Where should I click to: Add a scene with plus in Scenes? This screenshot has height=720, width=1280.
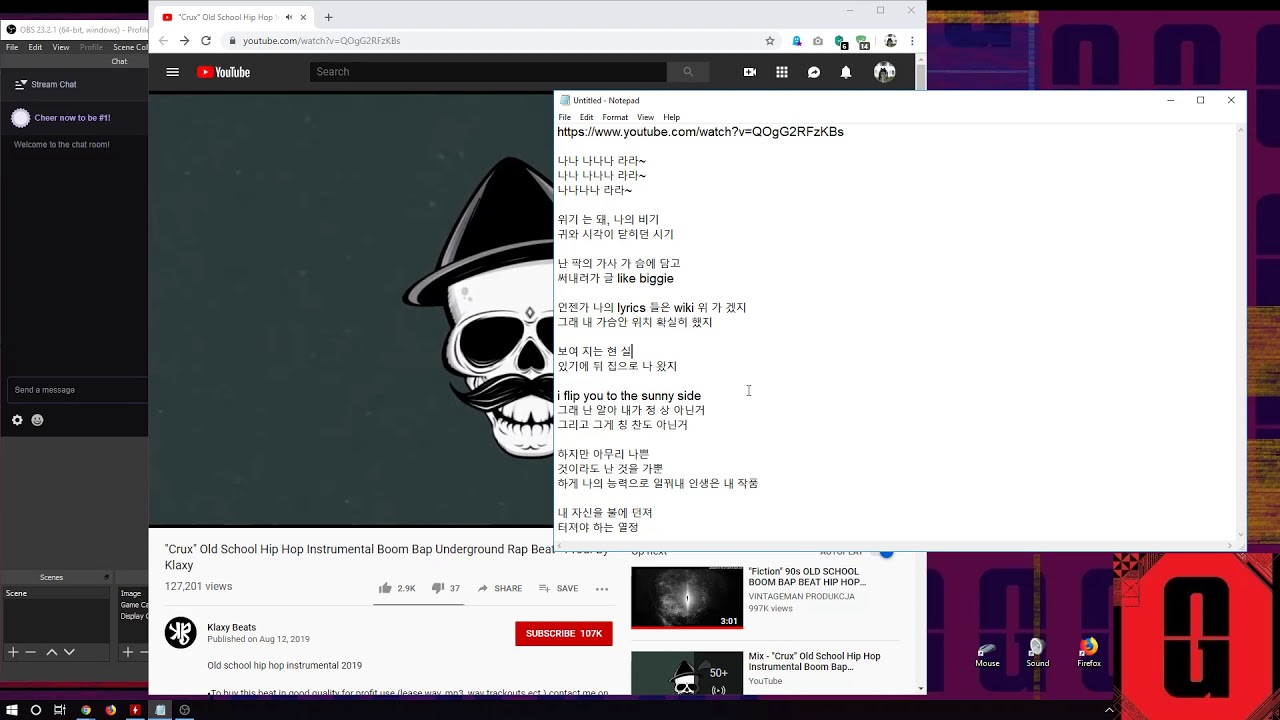(x=13, y=652)
